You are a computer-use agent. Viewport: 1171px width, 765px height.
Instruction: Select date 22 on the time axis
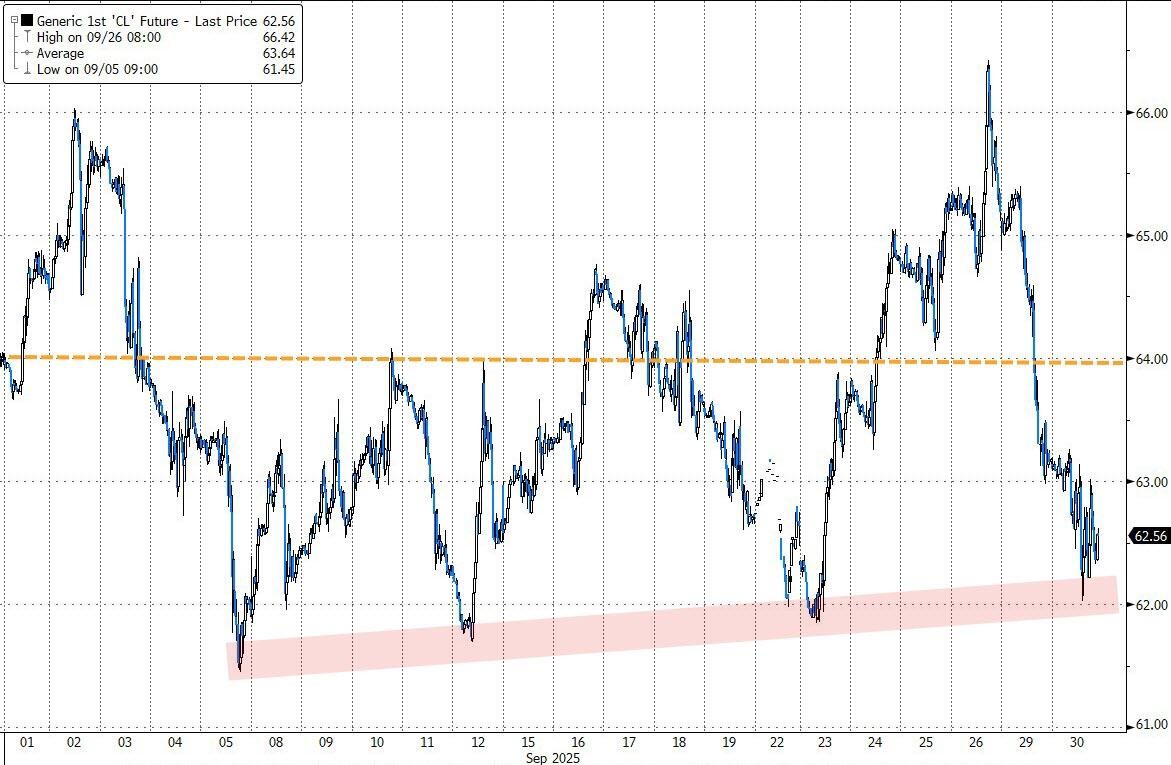pos(777,743)
